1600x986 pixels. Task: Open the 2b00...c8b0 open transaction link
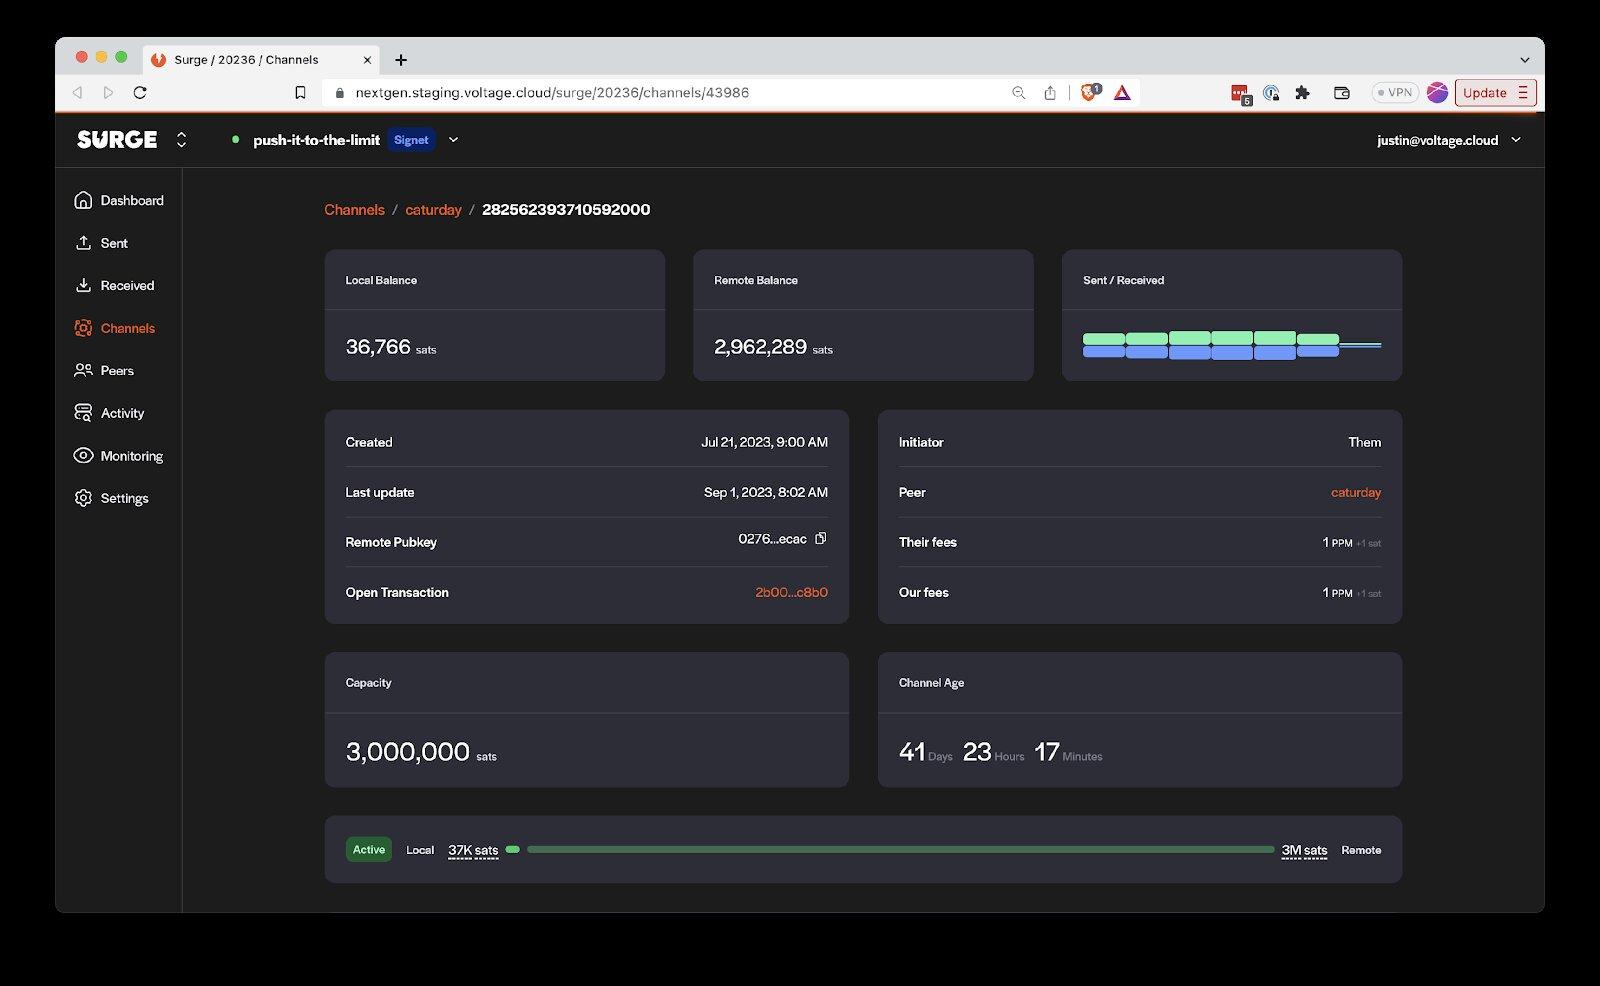click(791, 592)
